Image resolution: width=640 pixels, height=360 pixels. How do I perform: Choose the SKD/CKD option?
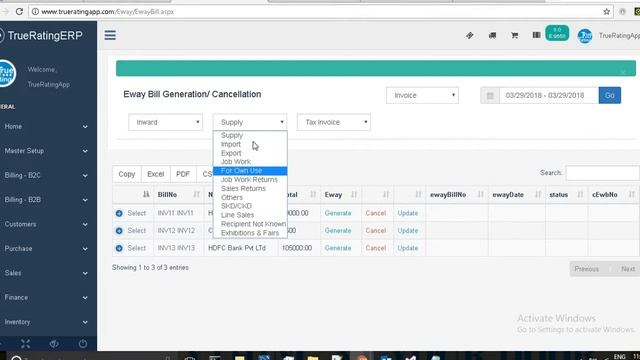point(250,206)
